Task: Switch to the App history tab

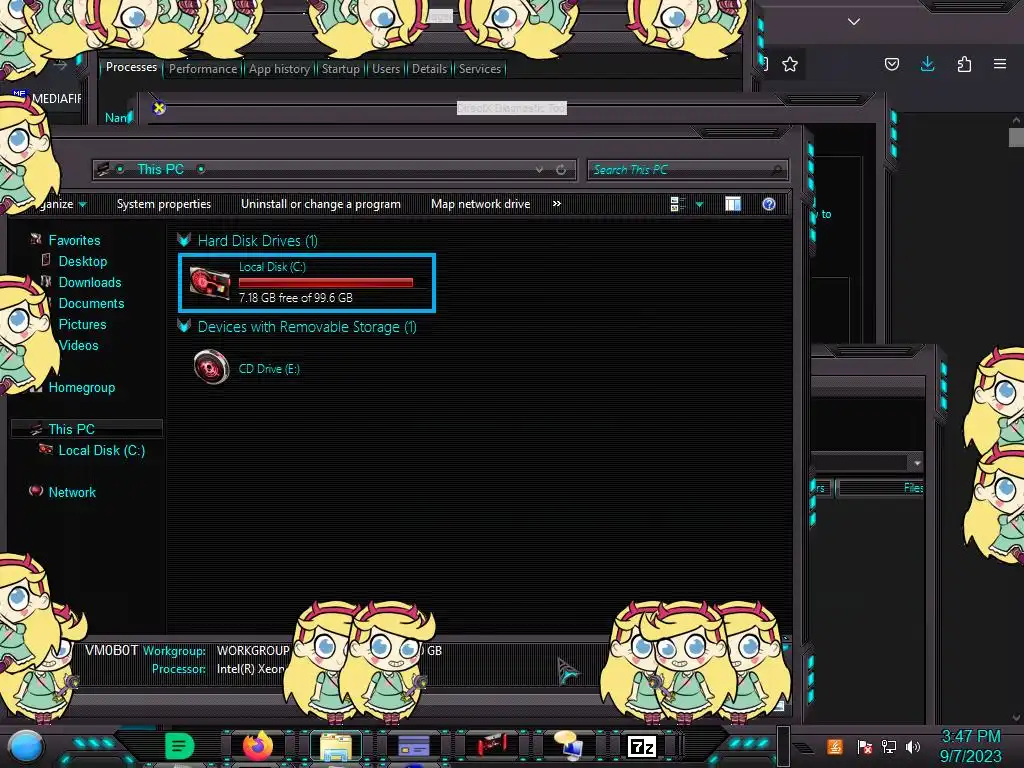Action: point(279,69)
